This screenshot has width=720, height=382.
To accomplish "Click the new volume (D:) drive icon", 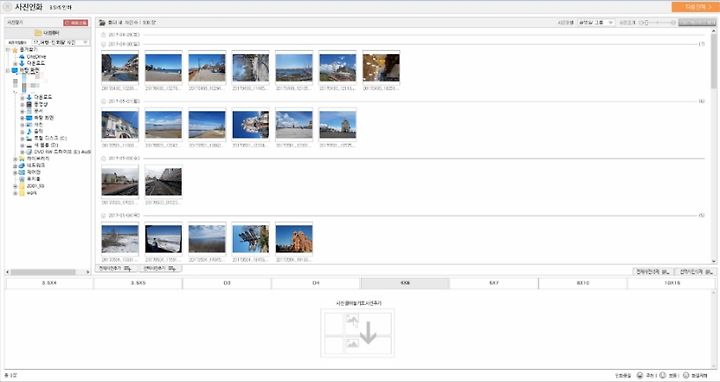I will click(29, 145).
